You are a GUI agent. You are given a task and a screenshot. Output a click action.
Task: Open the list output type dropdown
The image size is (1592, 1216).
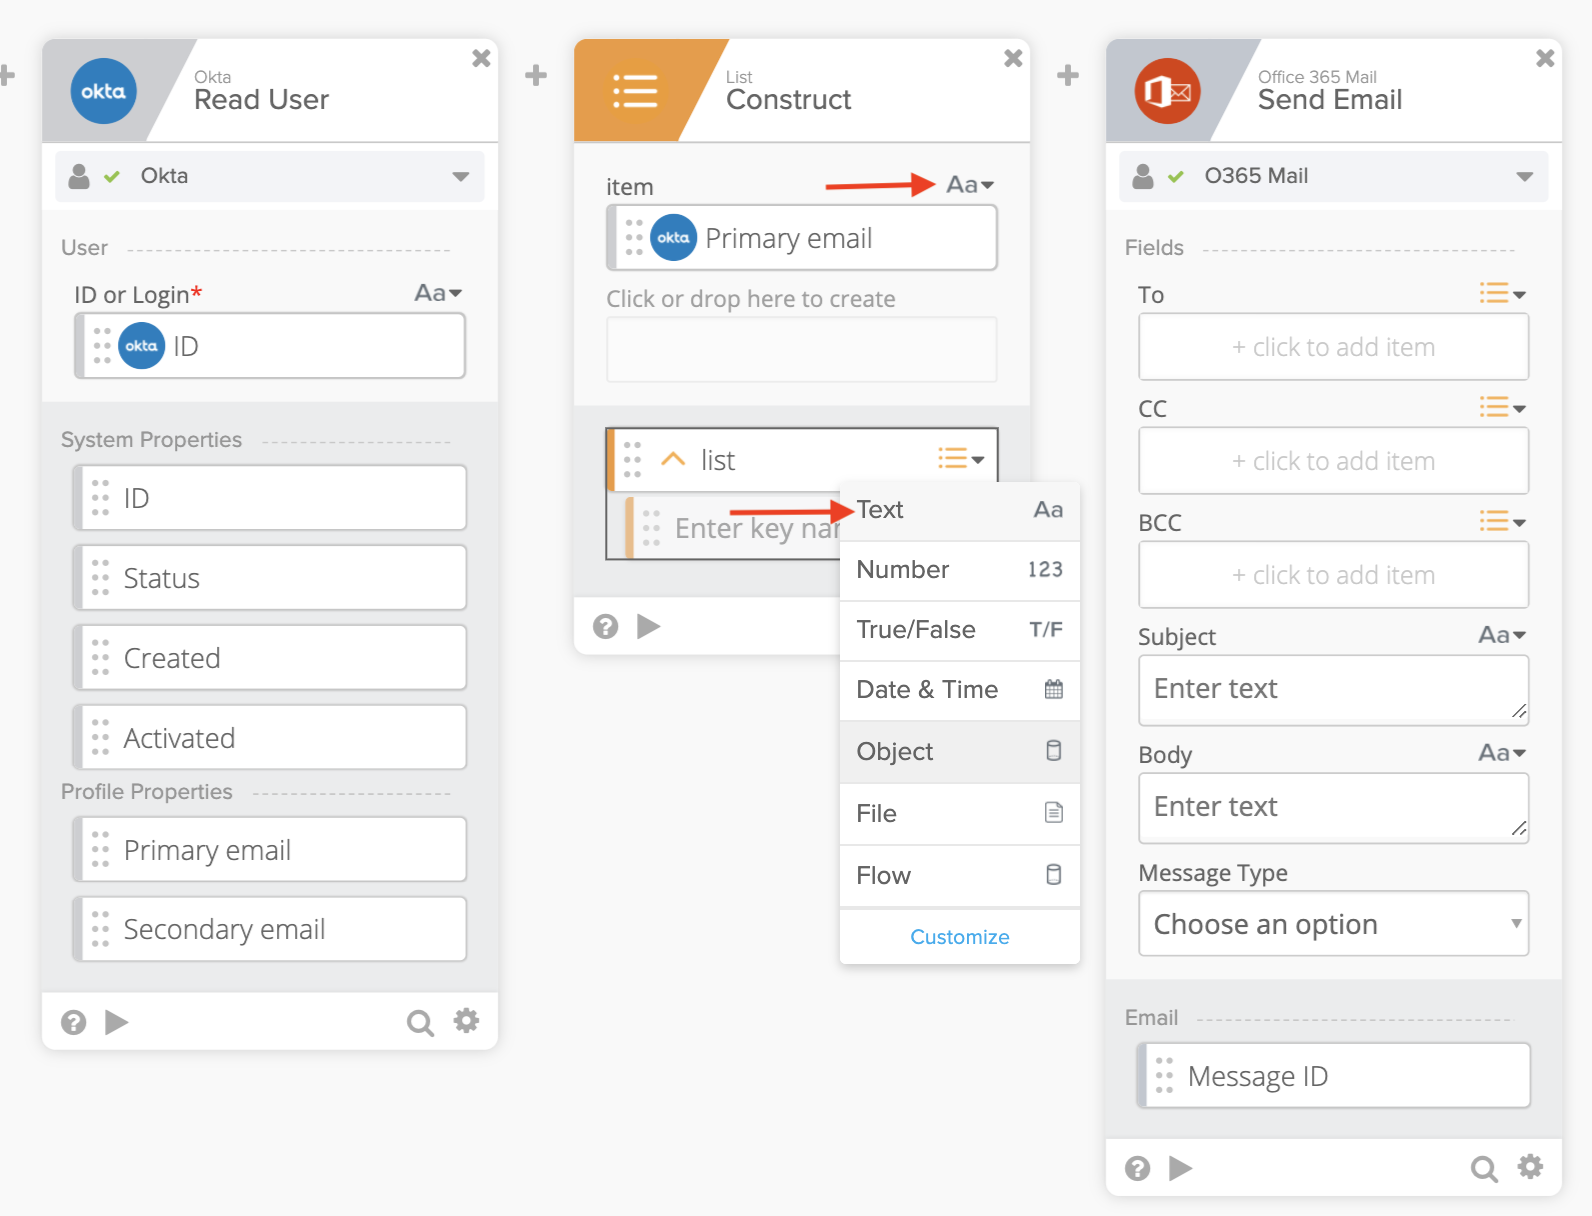[961, 458]
